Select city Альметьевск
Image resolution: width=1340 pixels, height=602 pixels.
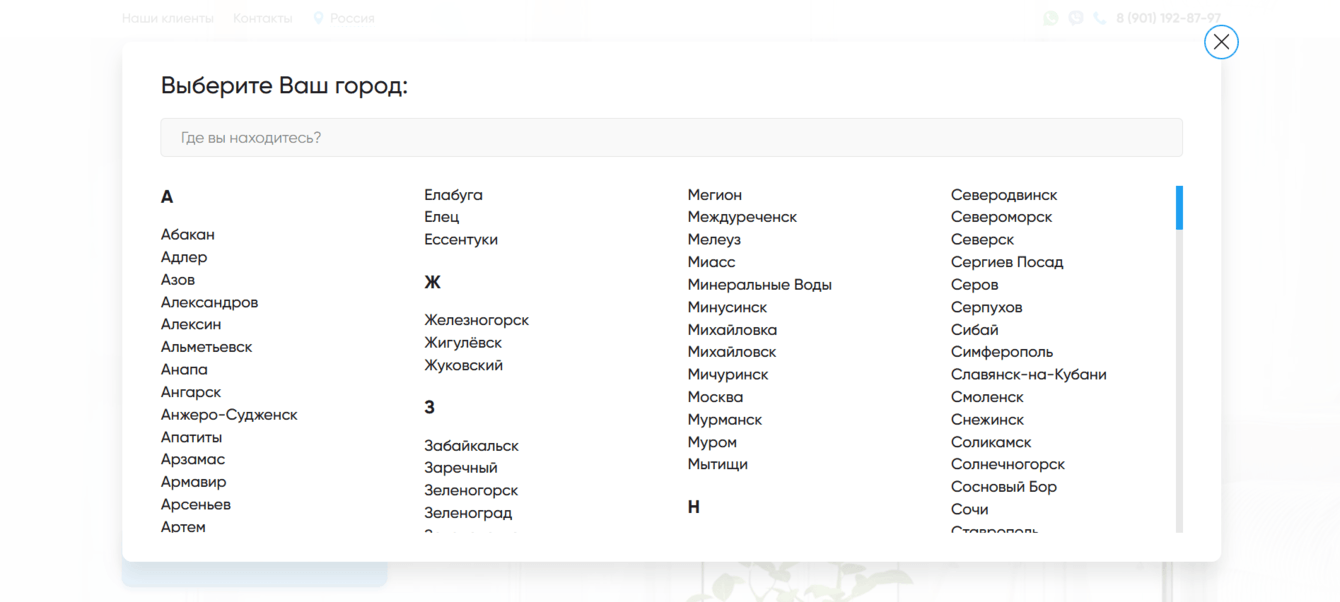pos(207,347)
